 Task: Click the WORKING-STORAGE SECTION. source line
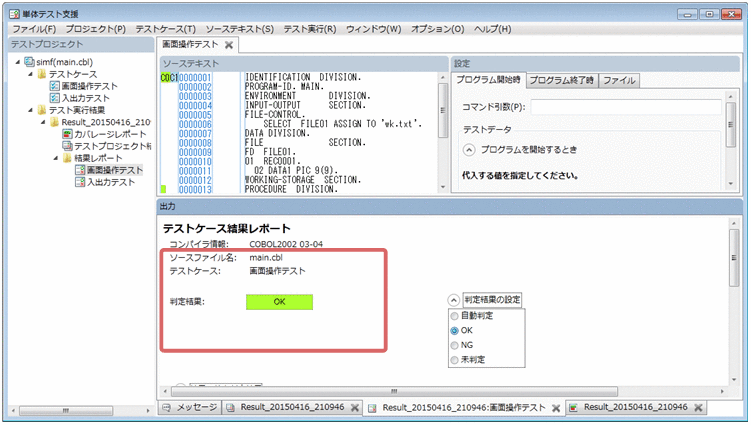pyautogui.click(x=303, y=180)
